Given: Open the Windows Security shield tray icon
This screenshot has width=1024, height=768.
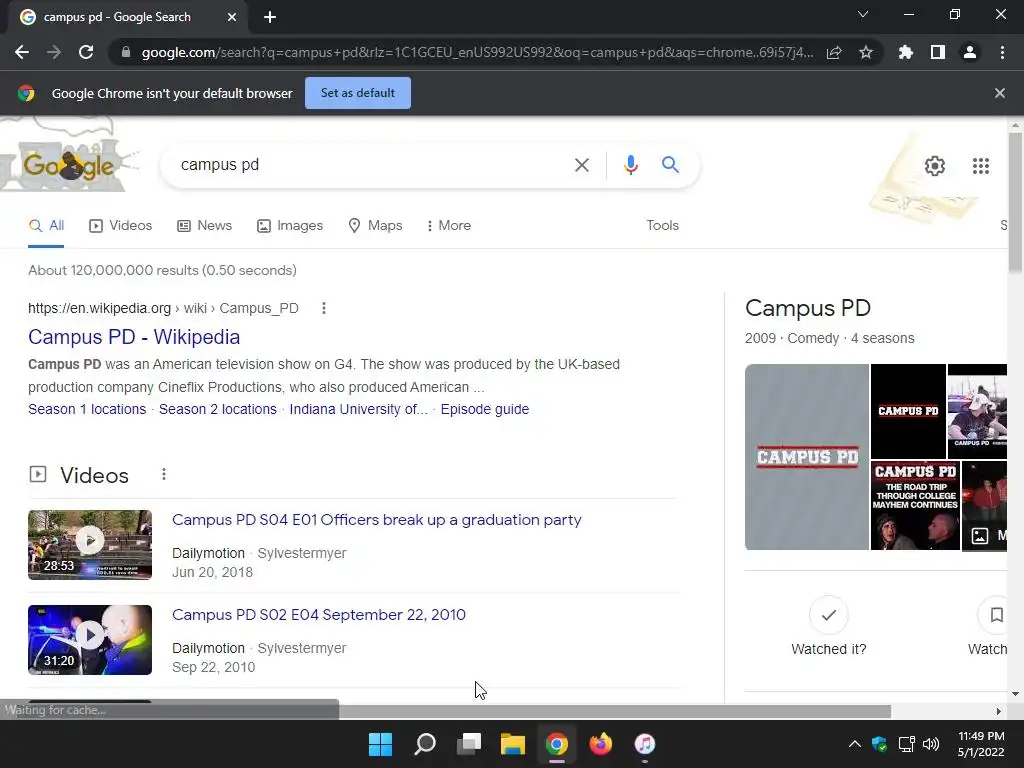Looking at the screenshot, I should coord(880,744).
